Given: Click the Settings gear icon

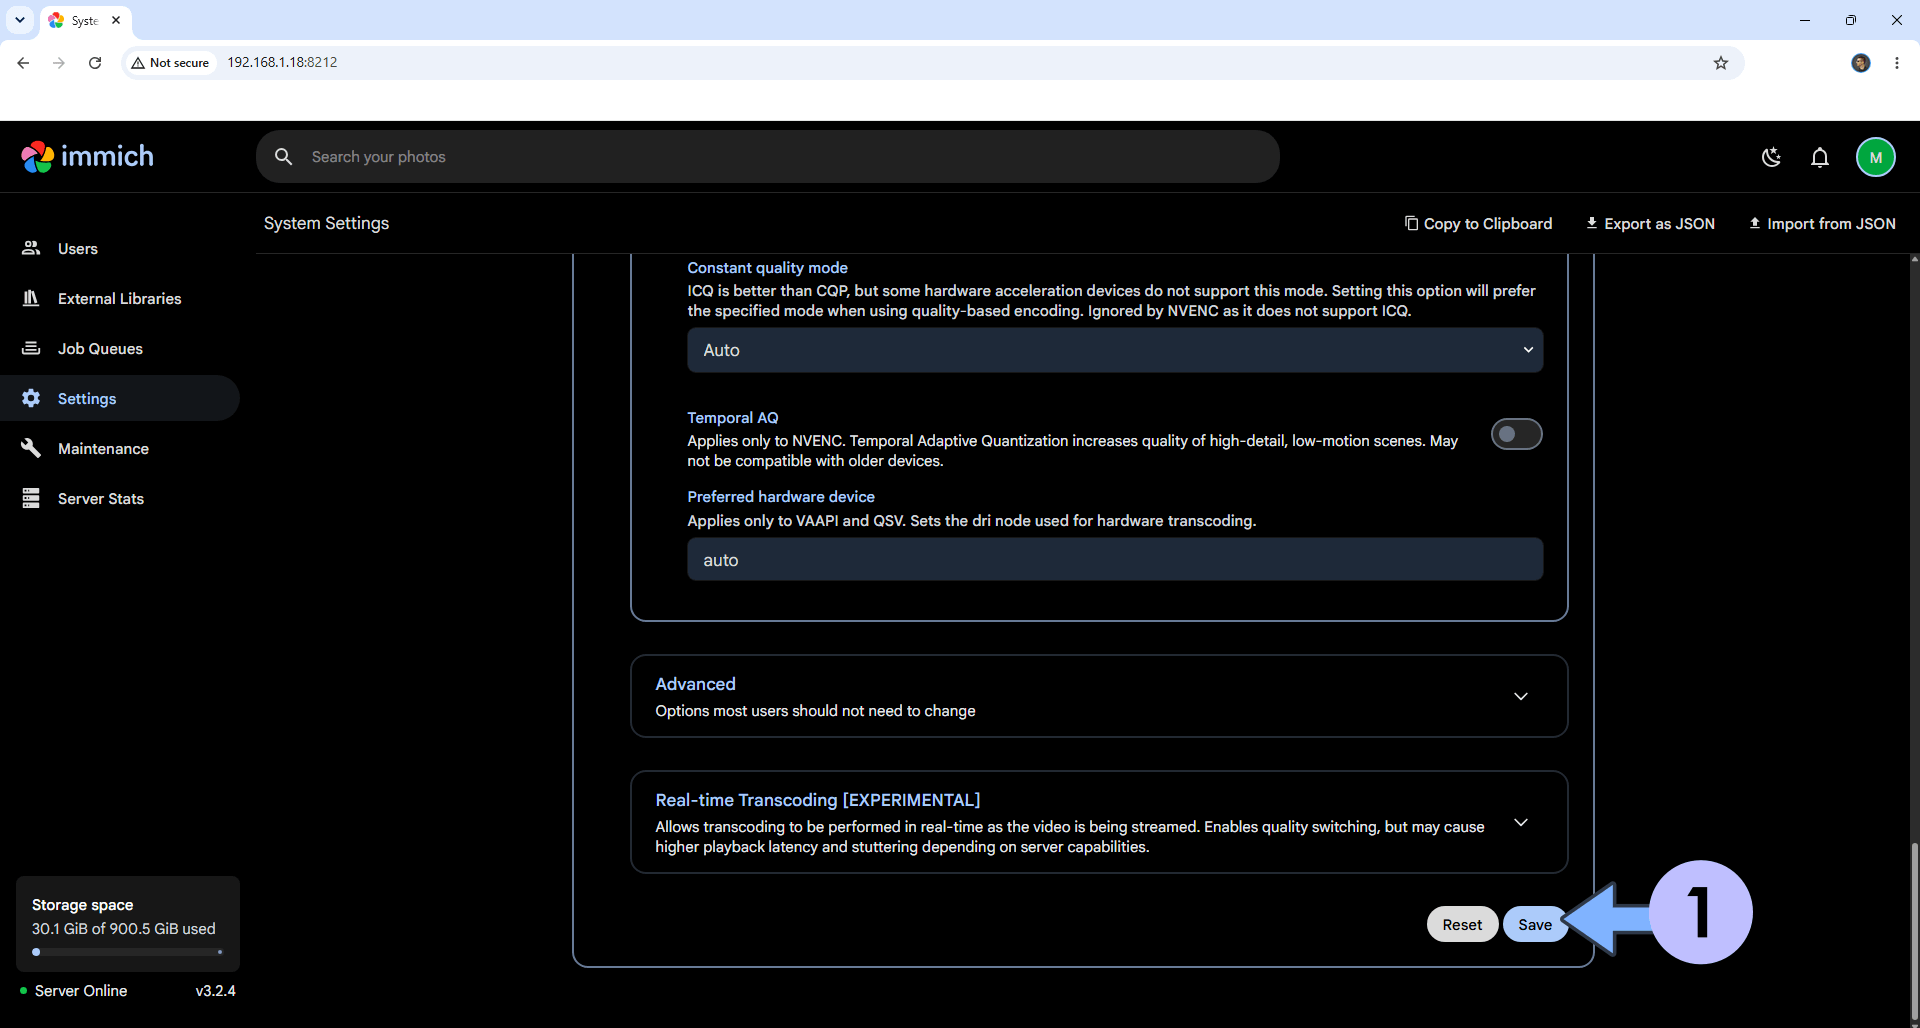Looking at the screenshot, I should coord(31,398).
